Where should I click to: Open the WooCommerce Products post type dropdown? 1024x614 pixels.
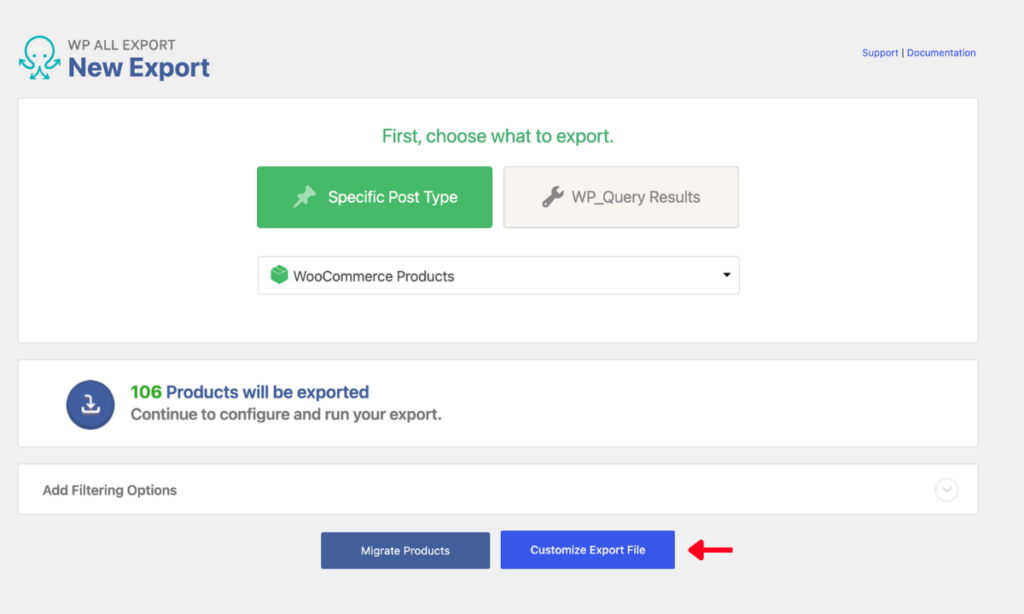pyautogui.click(x=498, y=276)
